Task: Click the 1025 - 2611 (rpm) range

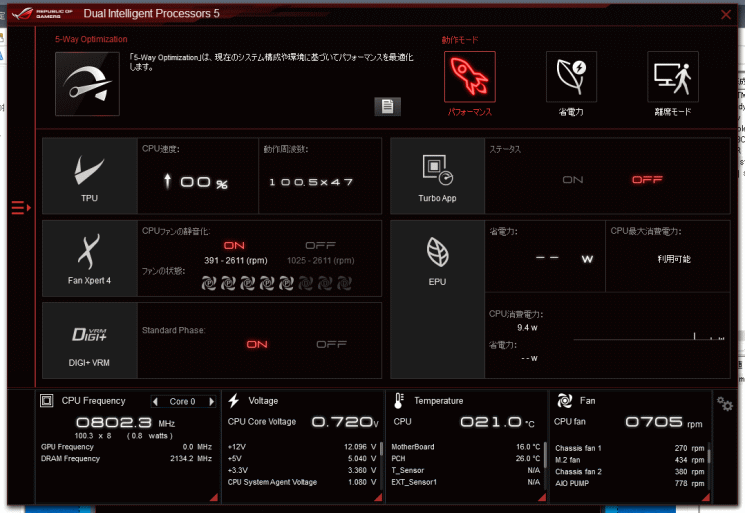Action: (x=321, y=261)
